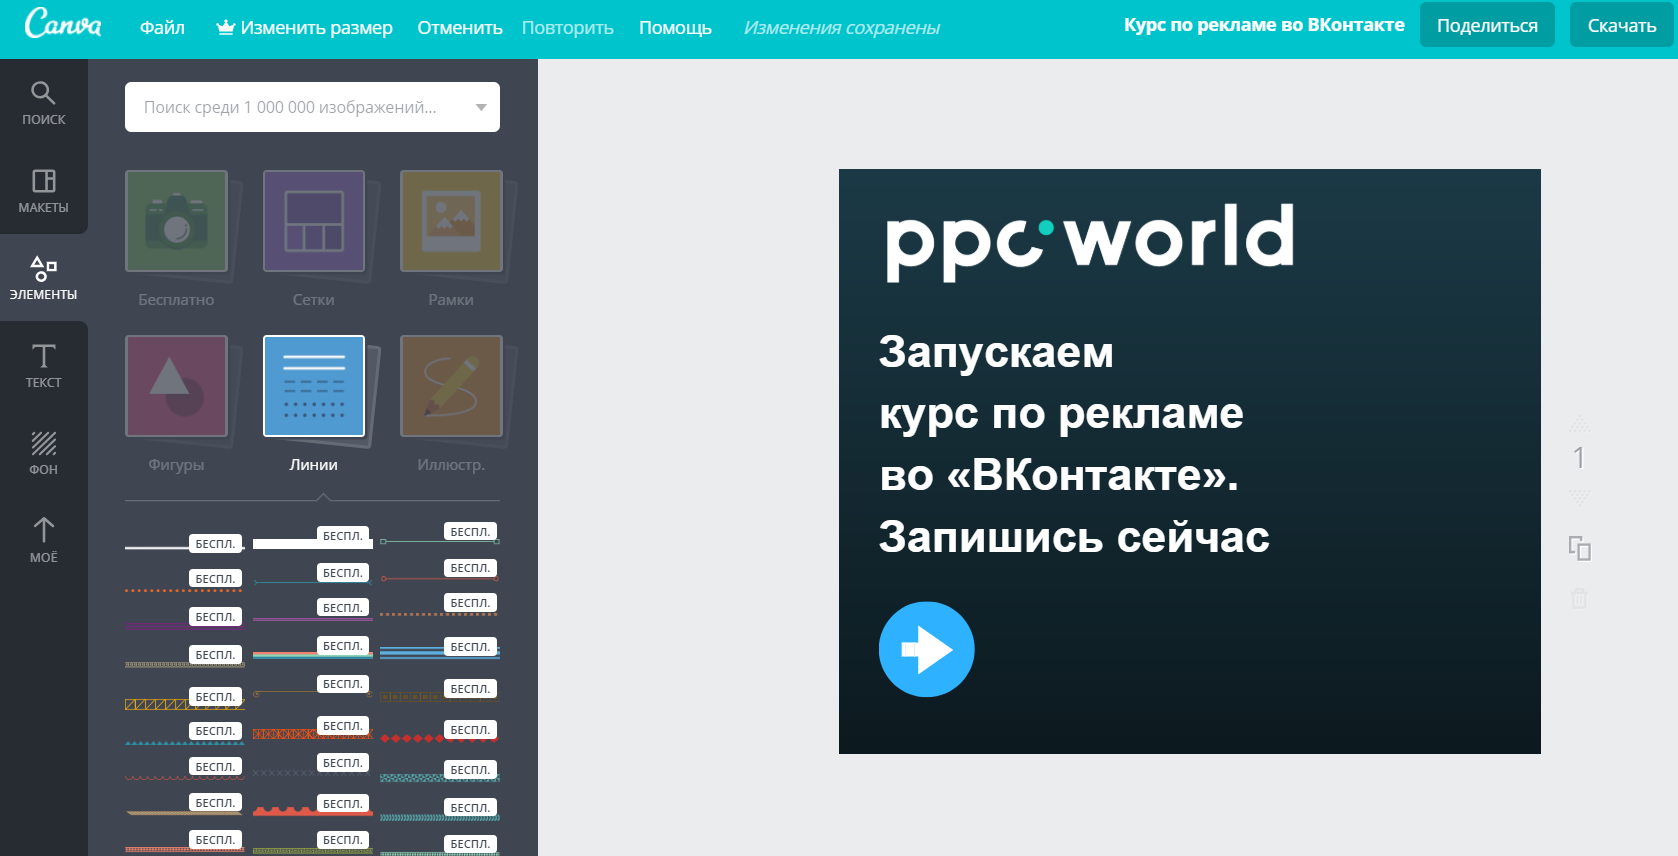
Task: Open the Uploads (Моё) sidebar panel
Action: pos(43,540)
